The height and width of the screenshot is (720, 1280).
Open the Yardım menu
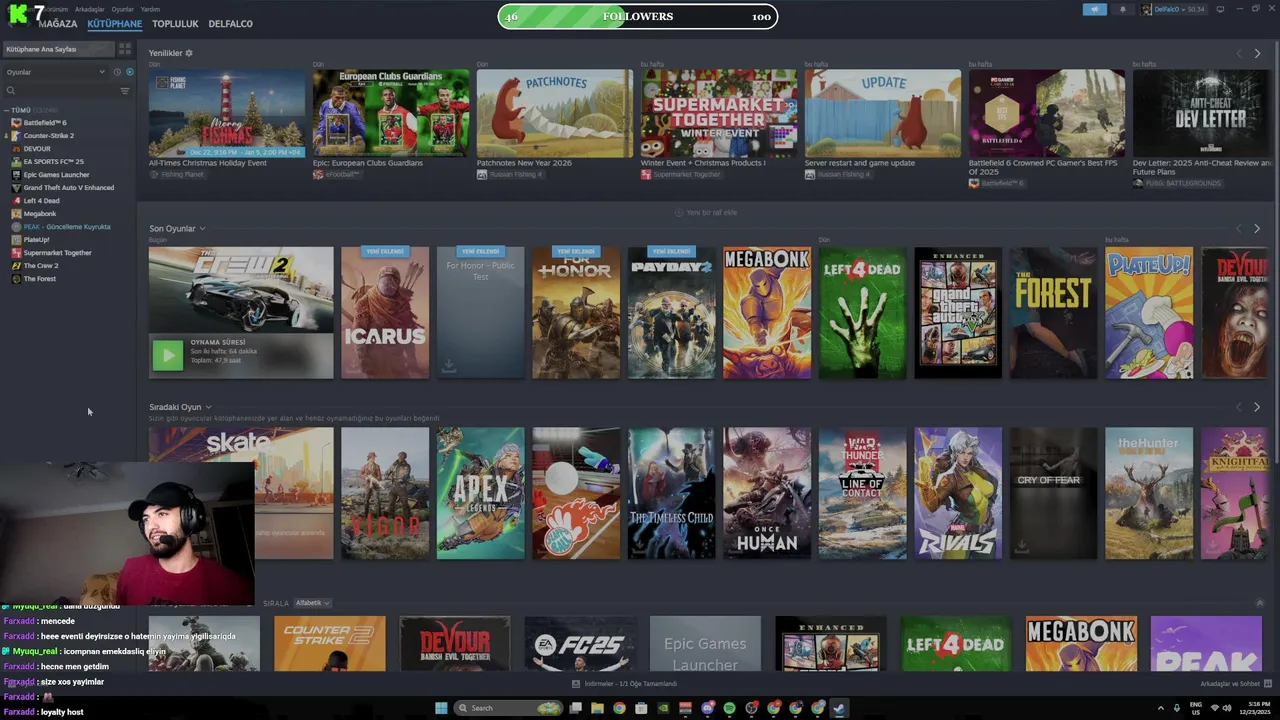(x=150, y=9)
